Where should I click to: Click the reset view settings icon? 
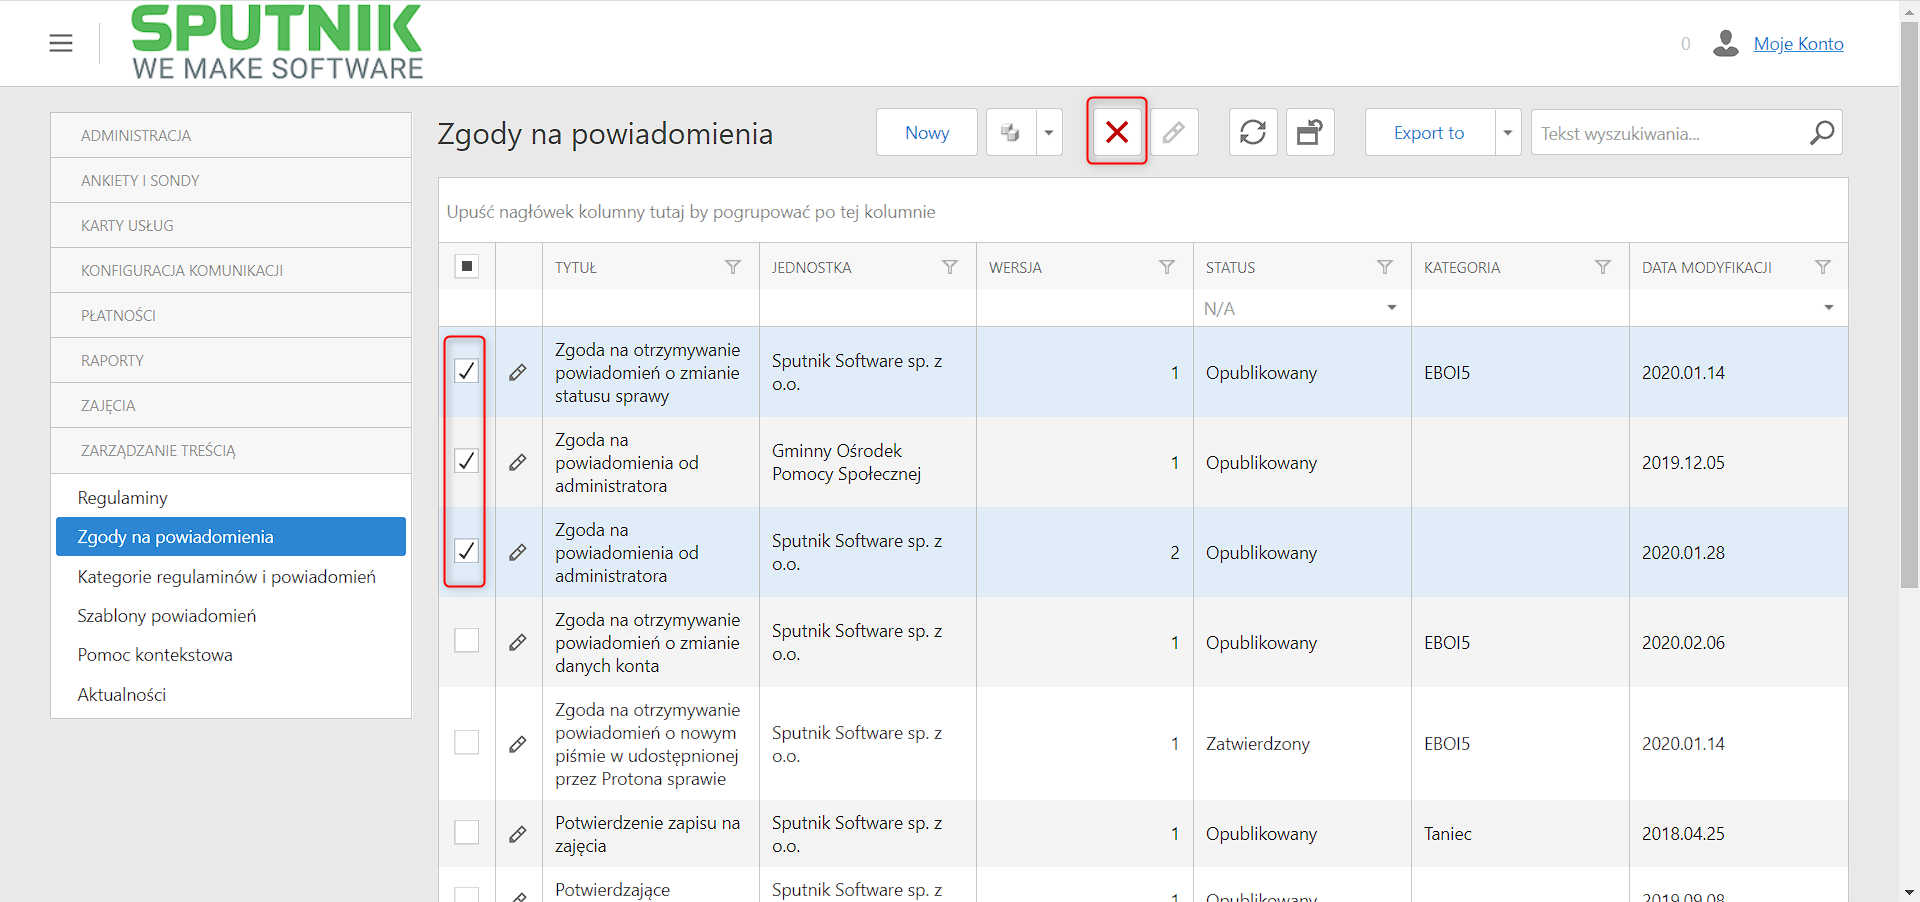(1310, 132)
